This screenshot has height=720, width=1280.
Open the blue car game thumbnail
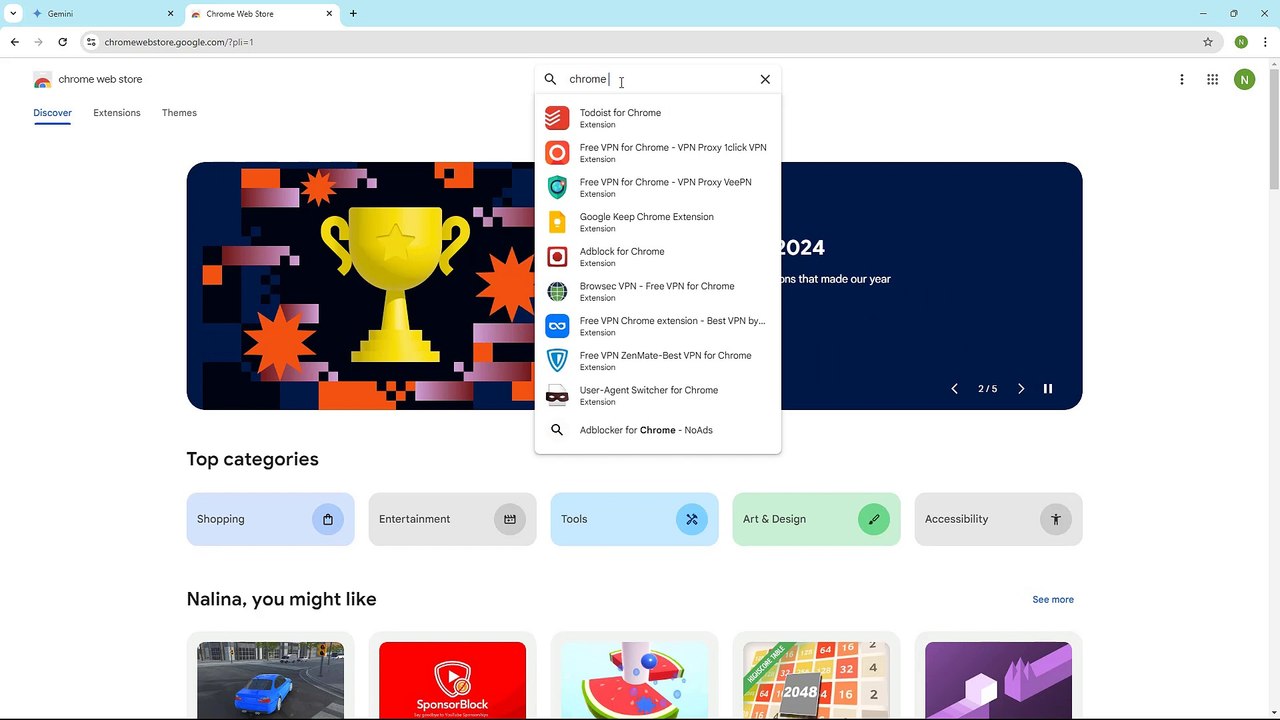(x=270, y=680)
